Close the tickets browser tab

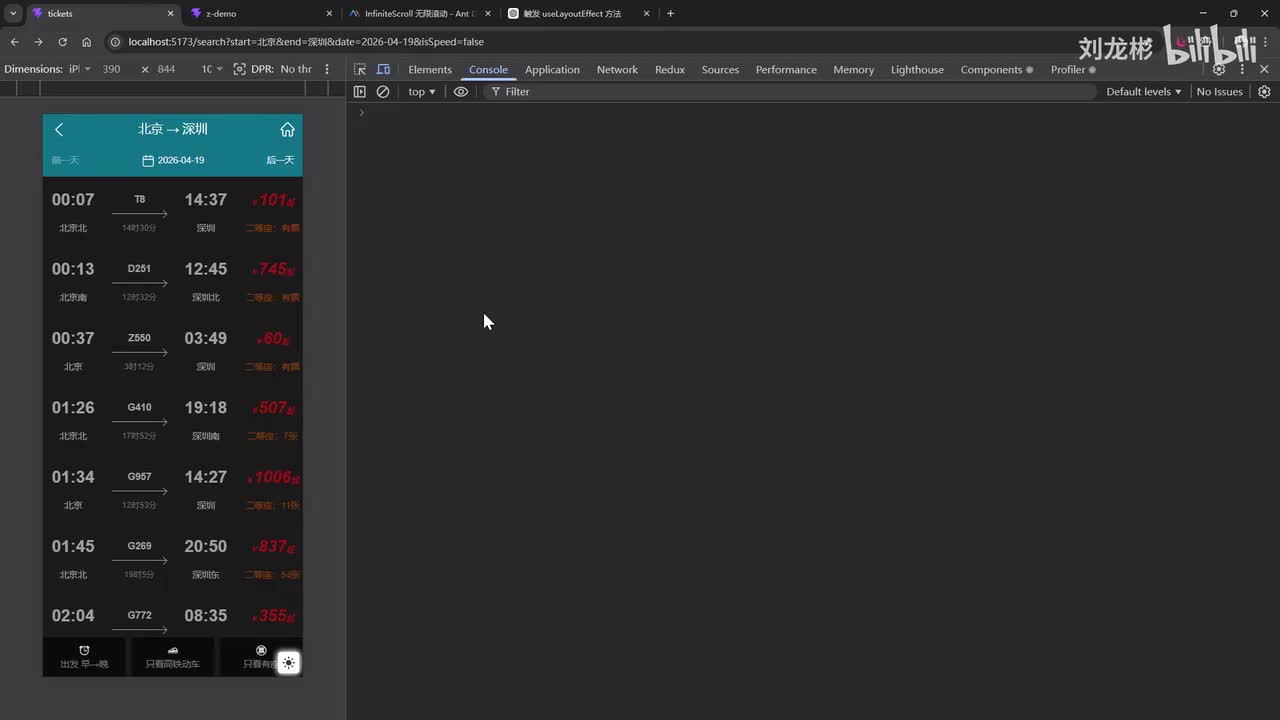(x=171, y=14)
